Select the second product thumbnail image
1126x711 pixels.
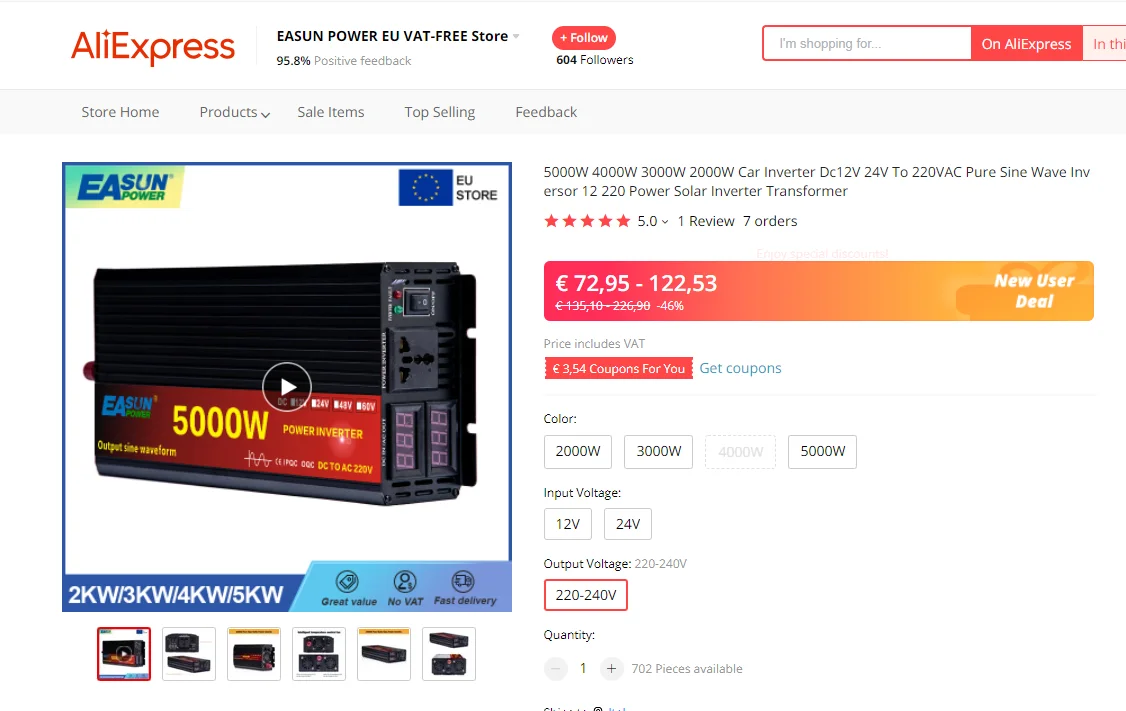click(x=189, y=654)
